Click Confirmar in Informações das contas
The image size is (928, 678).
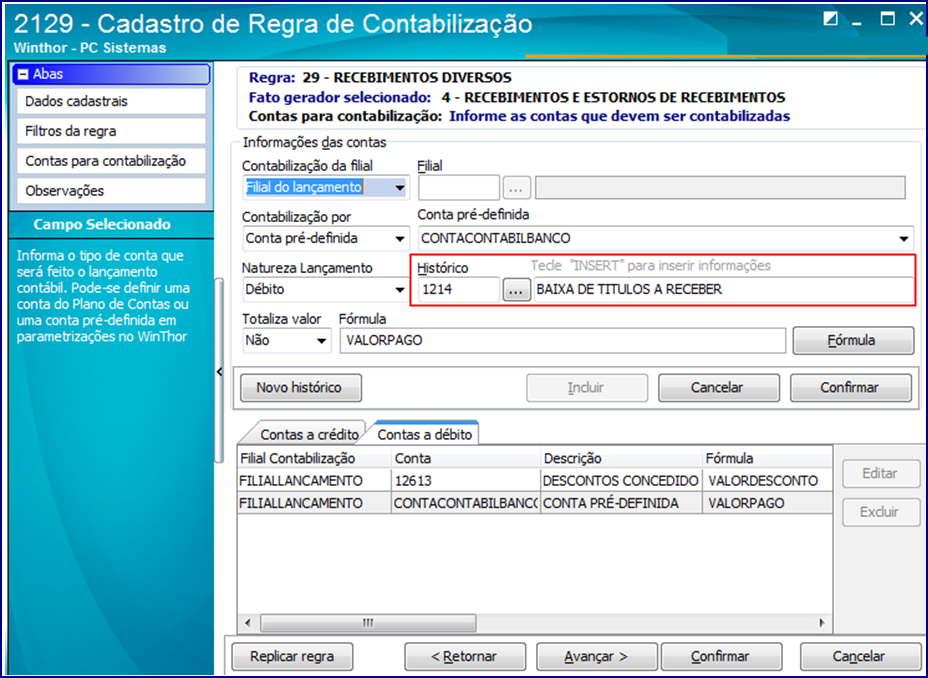(850, 388)
